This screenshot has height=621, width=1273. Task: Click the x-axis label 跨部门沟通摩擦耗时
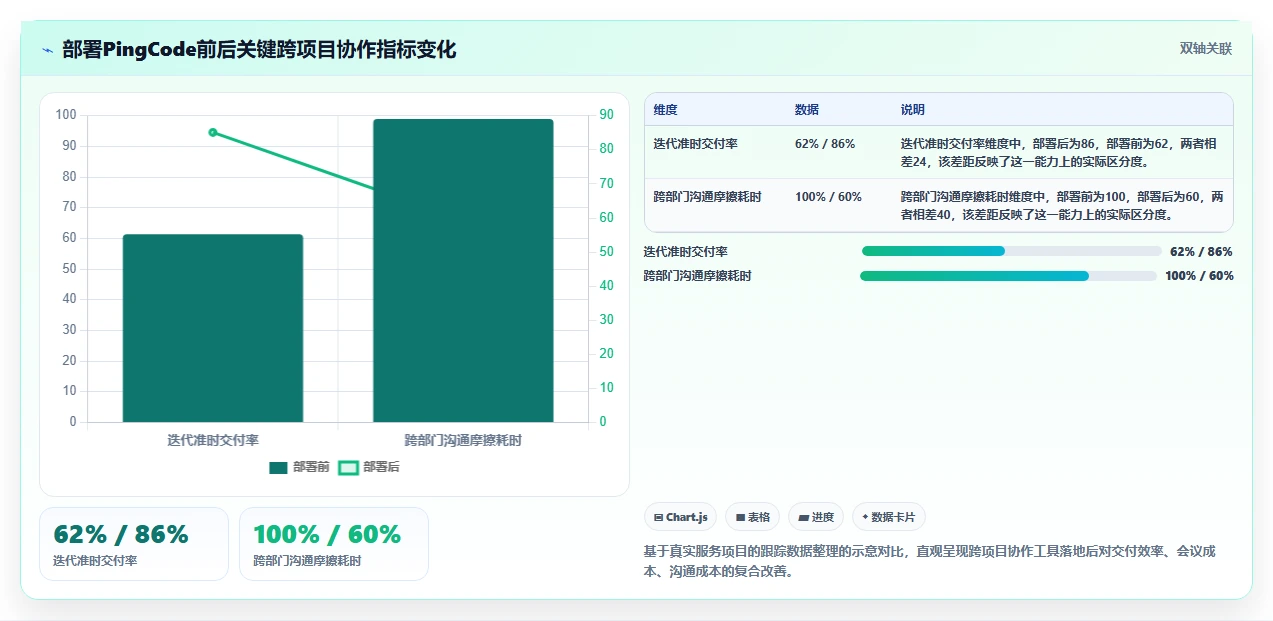(x=463, y=440)
